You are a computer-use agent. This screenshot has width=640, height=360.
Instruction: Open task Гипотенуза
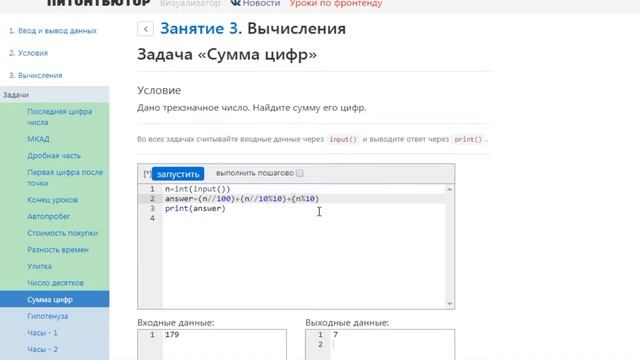(x=47, y=316)
